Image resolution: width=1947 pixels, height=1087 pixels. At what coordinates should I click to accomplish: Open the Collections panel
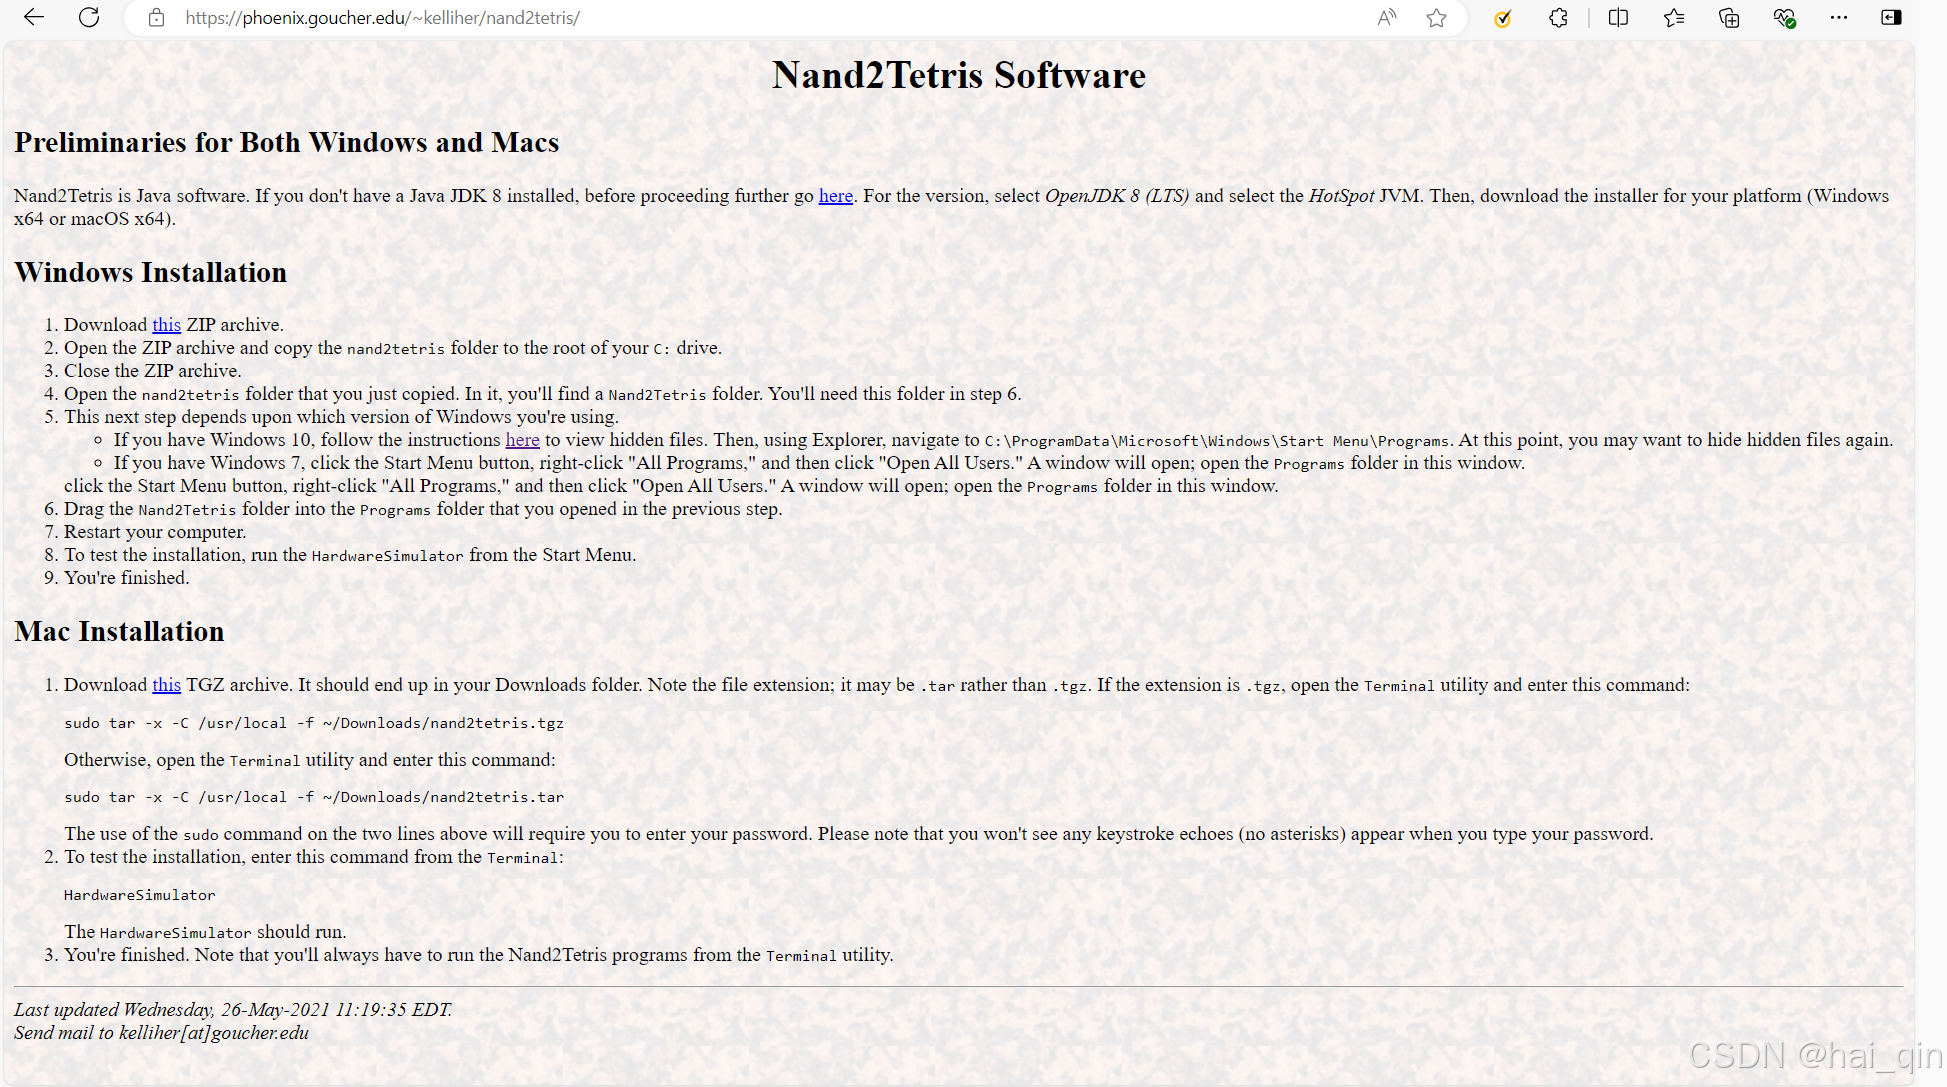click(x=1729, y=18)
